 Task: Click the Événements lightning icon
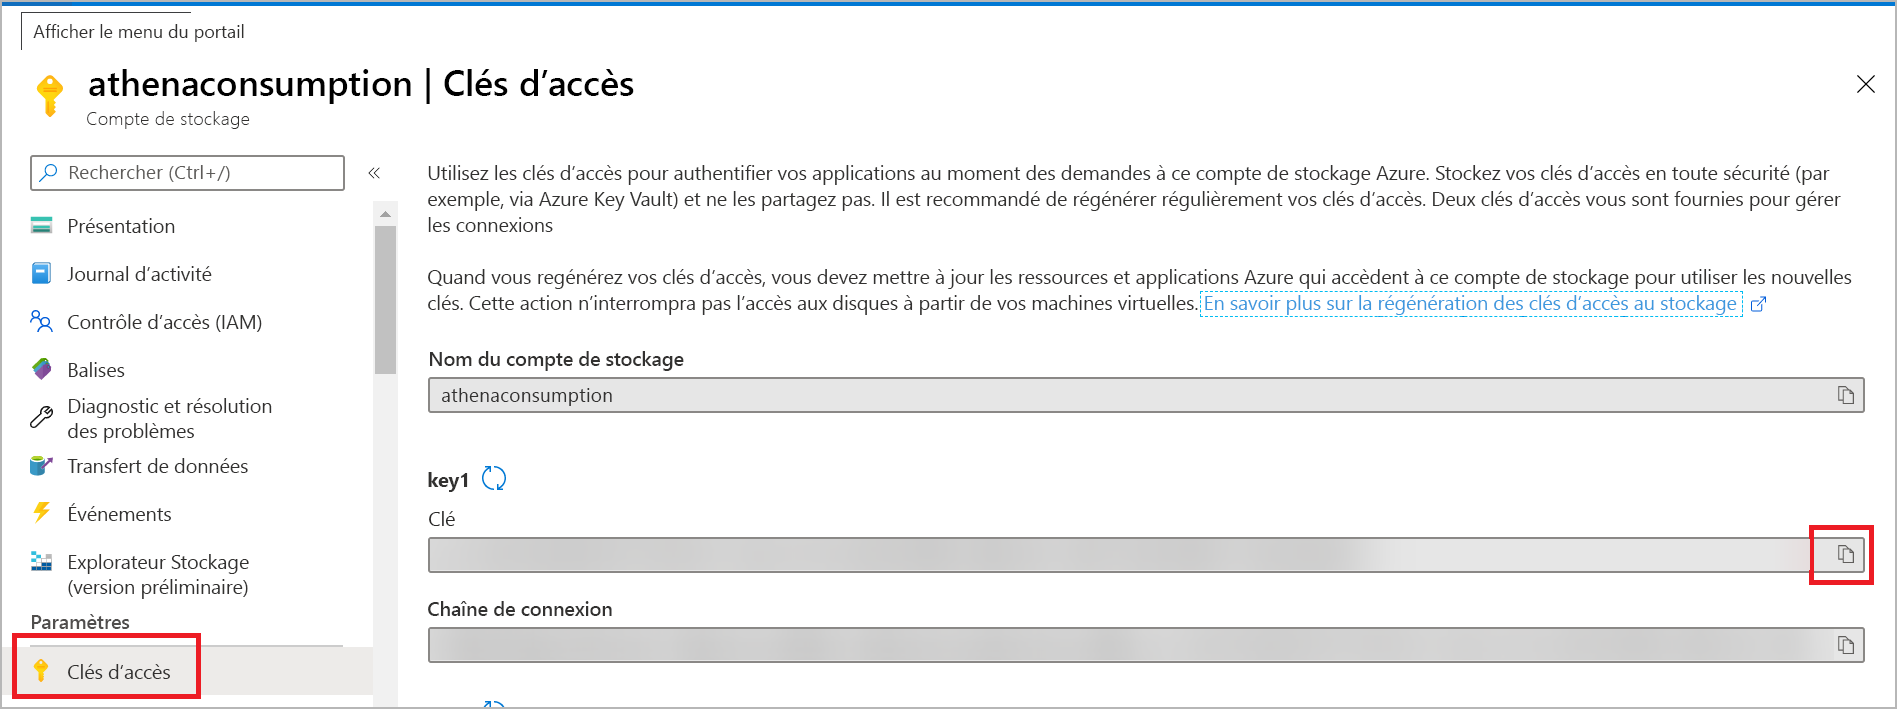[41, 512]
